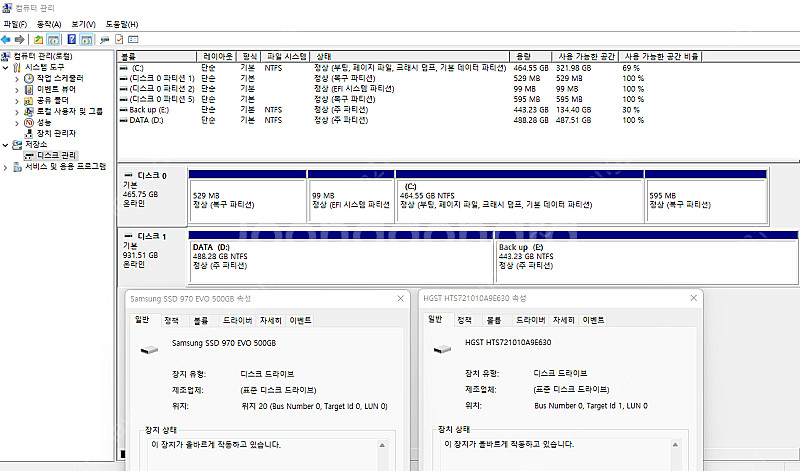Close the HGST HTS721010A9E630 properties window

click(693, 298)
